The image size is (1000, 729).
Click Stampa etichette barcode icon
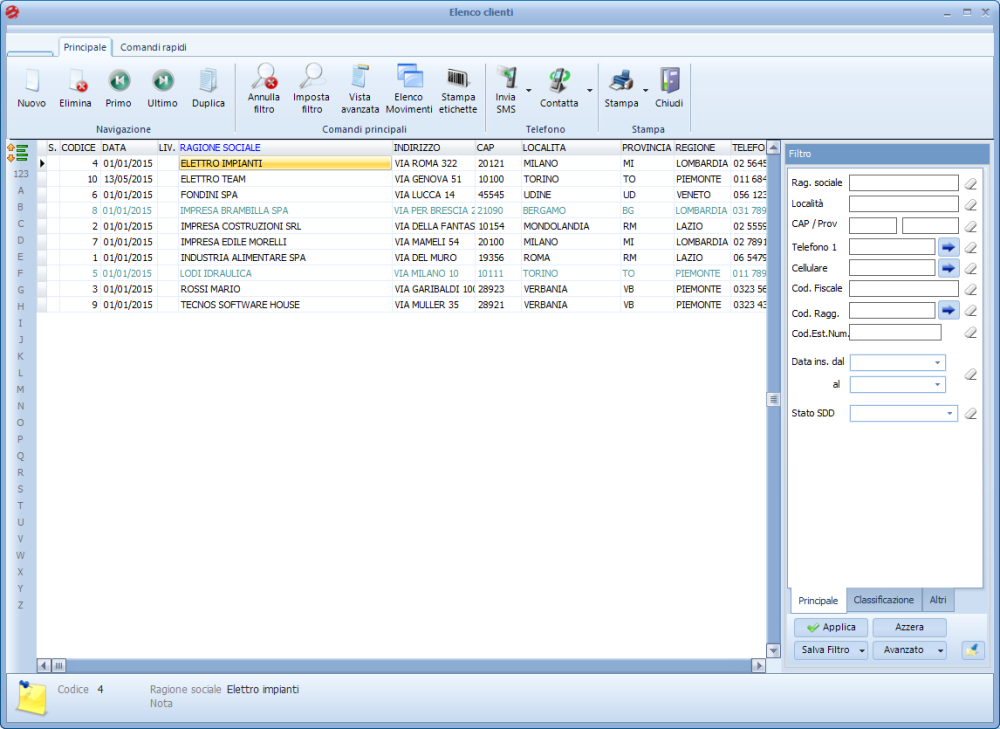pyautogui.click(x=458, y=78)
